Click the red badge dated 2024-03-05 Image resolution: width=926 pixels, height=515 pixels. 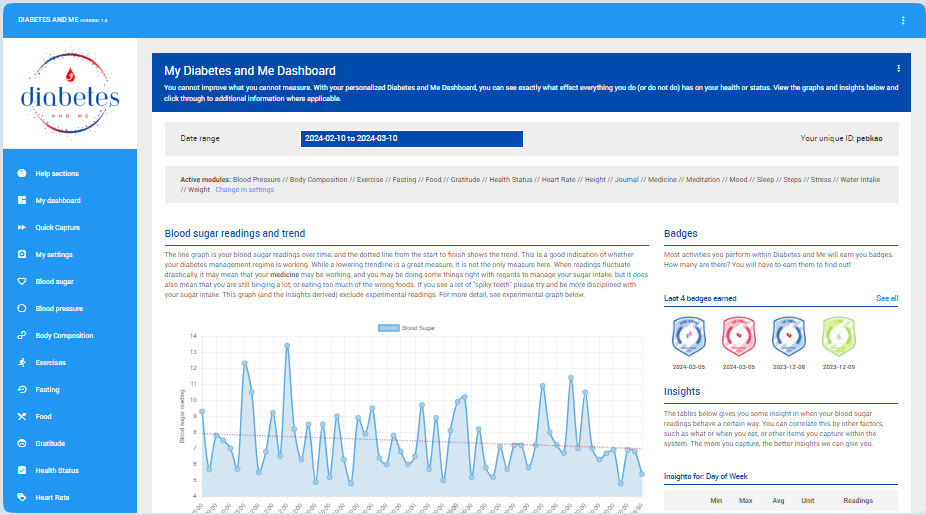coord(739,336)
